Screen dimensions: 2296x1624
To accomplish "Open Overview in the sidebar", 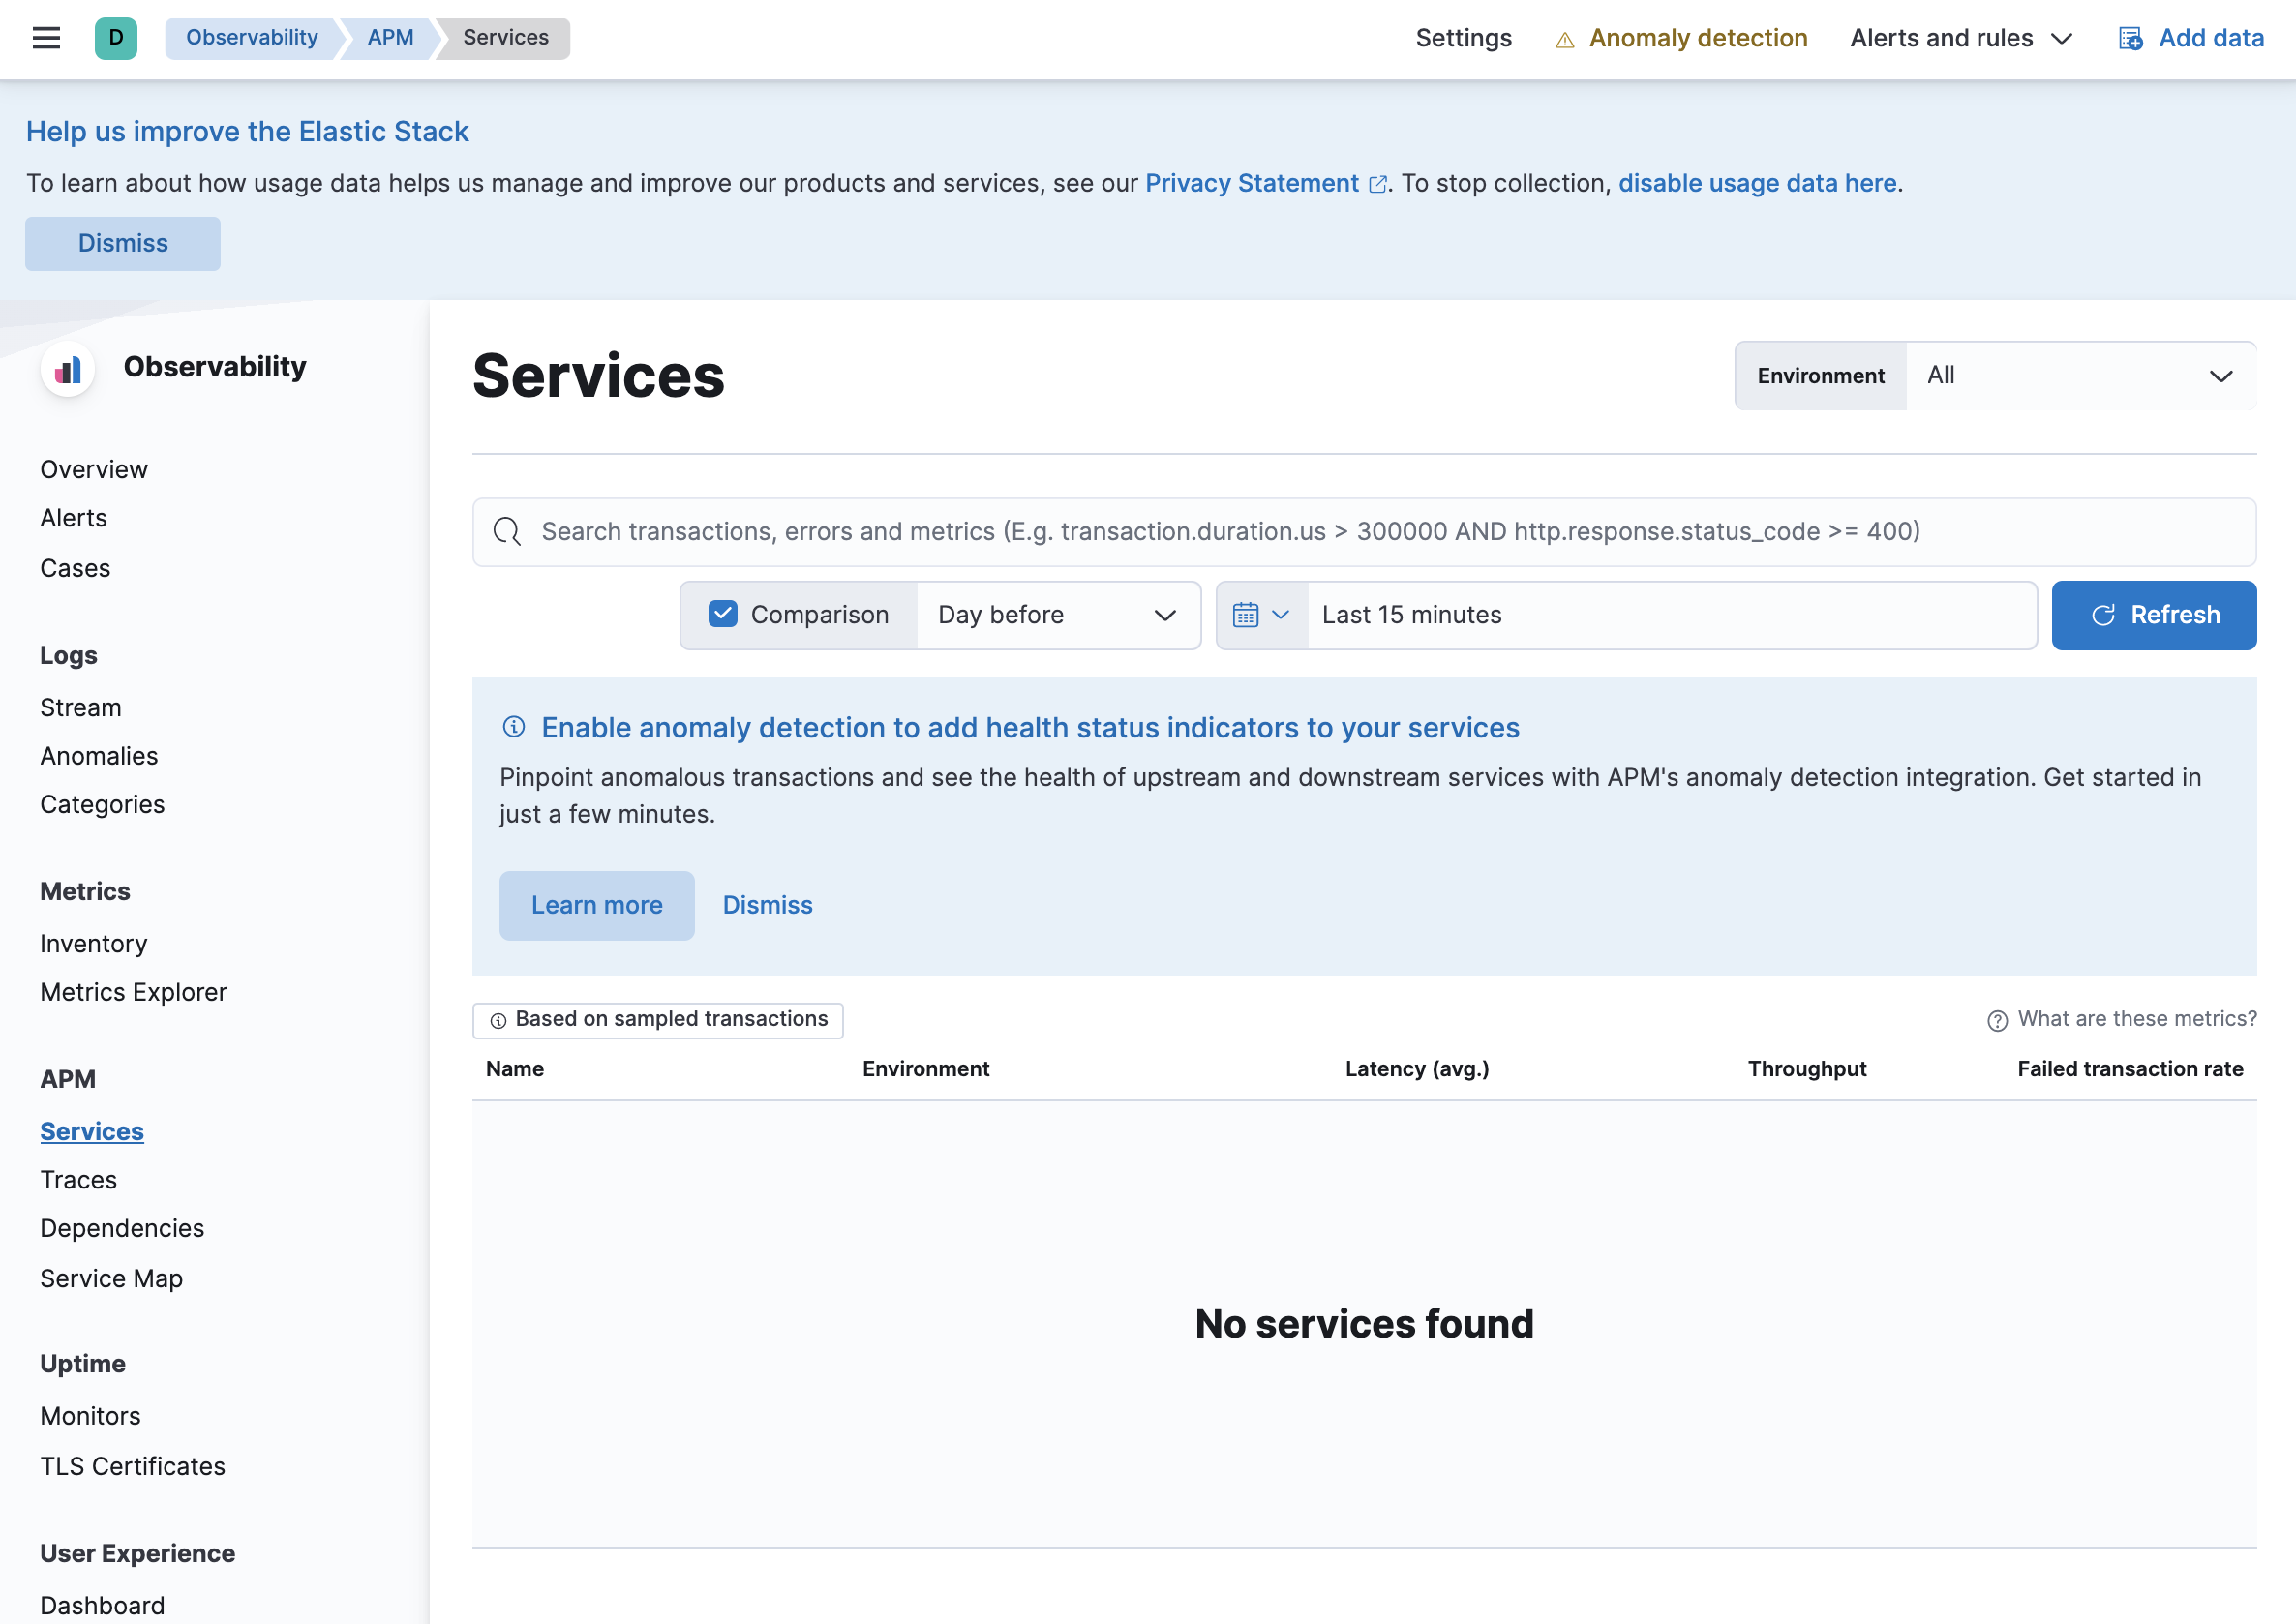I will click(x=94, y=469).
